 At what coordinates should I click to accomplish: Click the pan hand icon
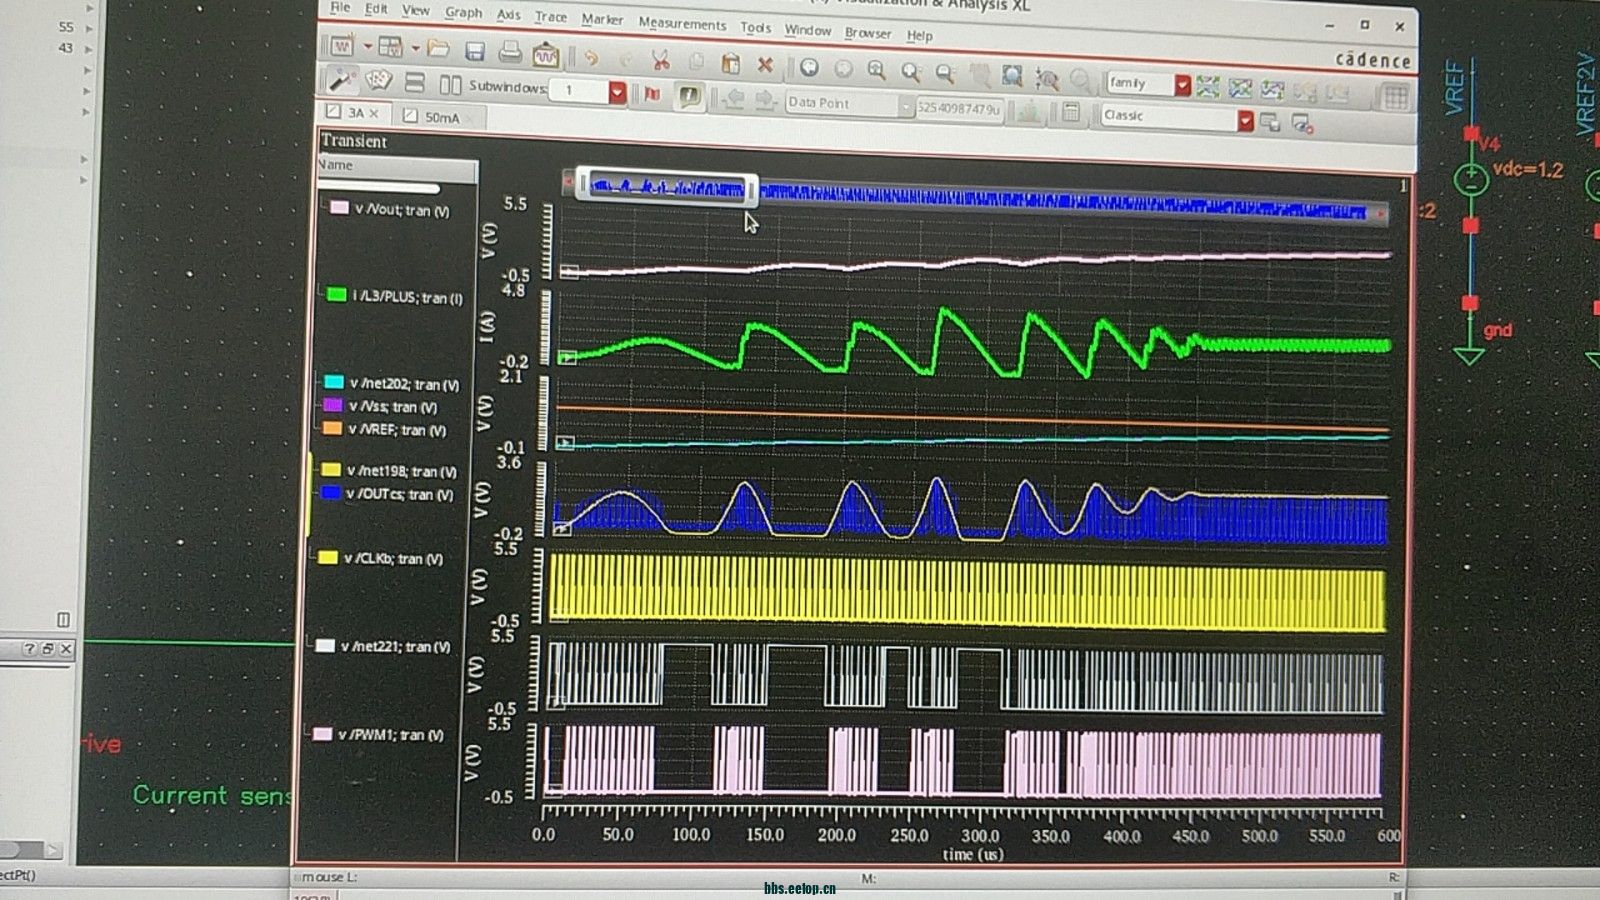click(980, 75)
